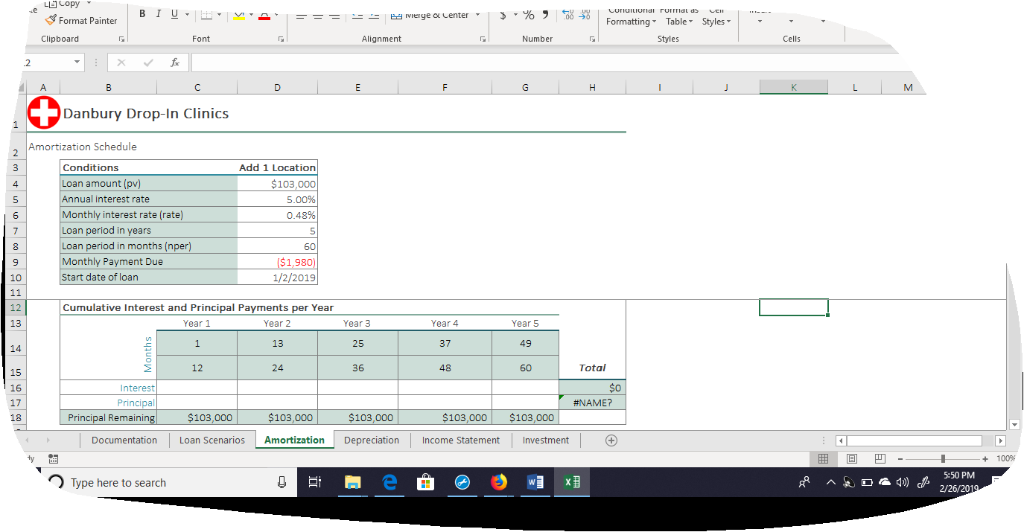Decrease Decimal places
Viewport: 1024px width, 532px height.
(585, 14)
